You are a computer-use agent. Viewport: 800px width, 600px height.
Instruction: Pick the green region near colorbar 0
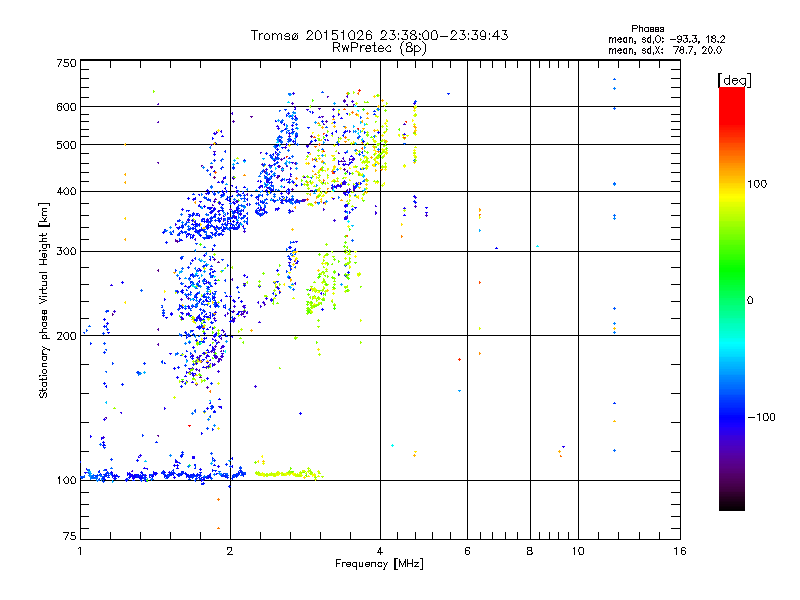click(x=732, y=276)
